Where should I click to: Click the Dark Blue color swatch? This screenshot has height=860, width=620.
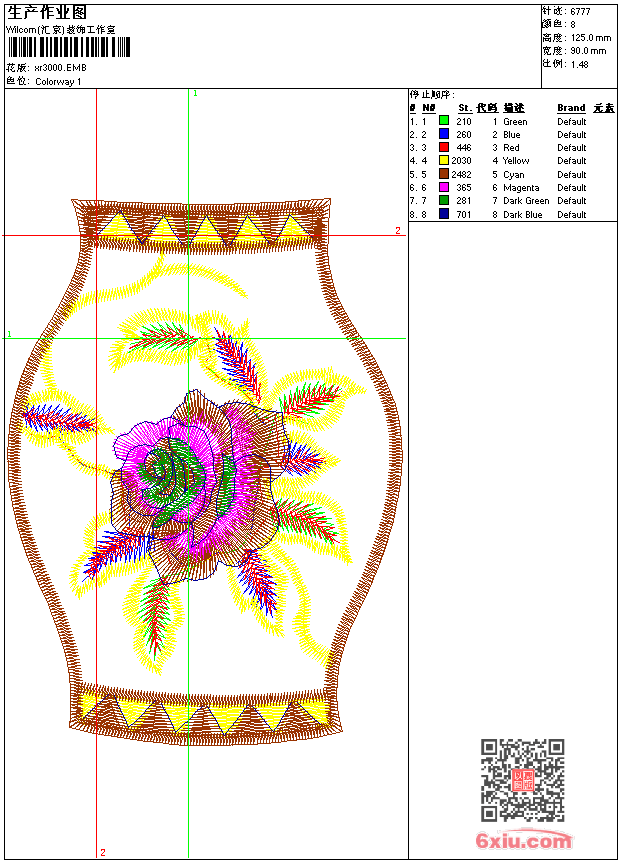444,214
